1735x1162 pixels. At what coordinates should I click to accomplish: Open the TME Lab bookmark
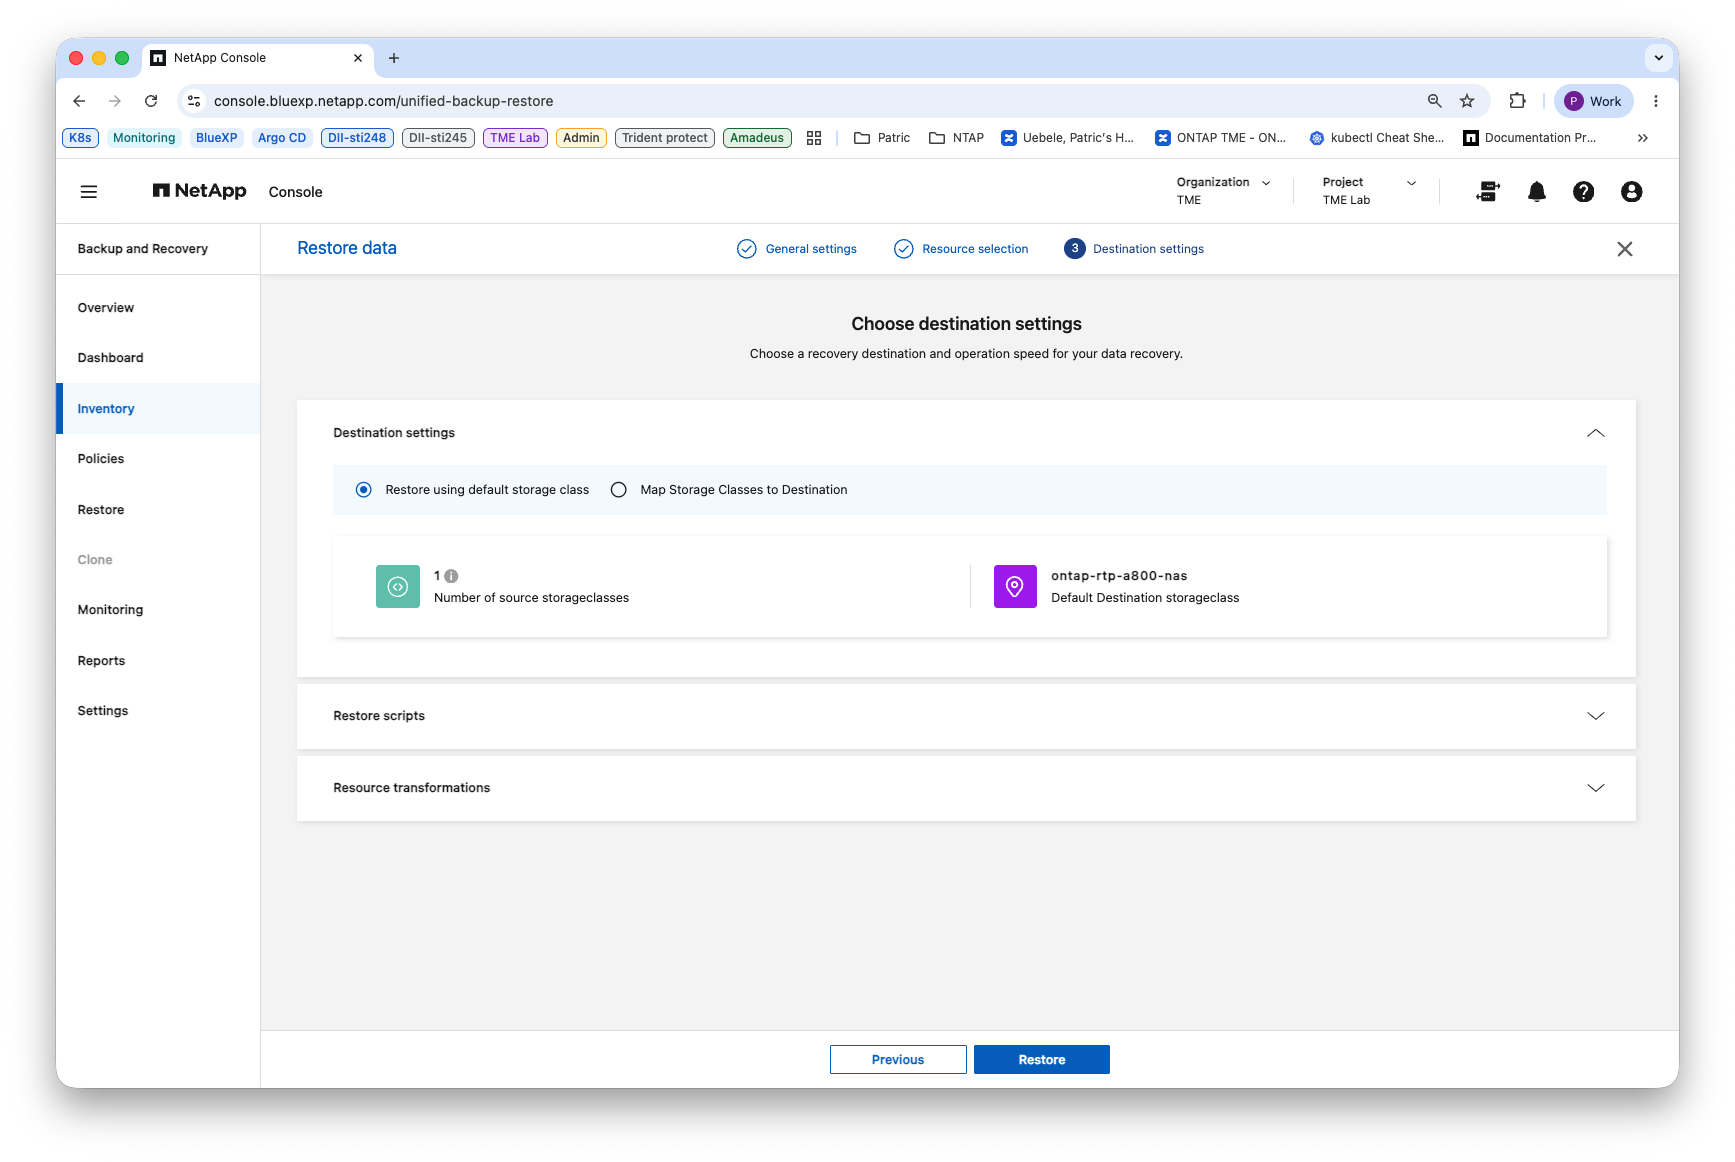click(x=515, y=138)
